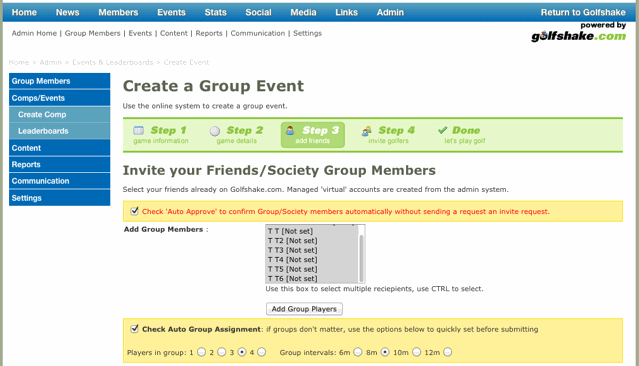Screen dimensions: 639x366
Task: Open the Links menu
Action: 346,12
